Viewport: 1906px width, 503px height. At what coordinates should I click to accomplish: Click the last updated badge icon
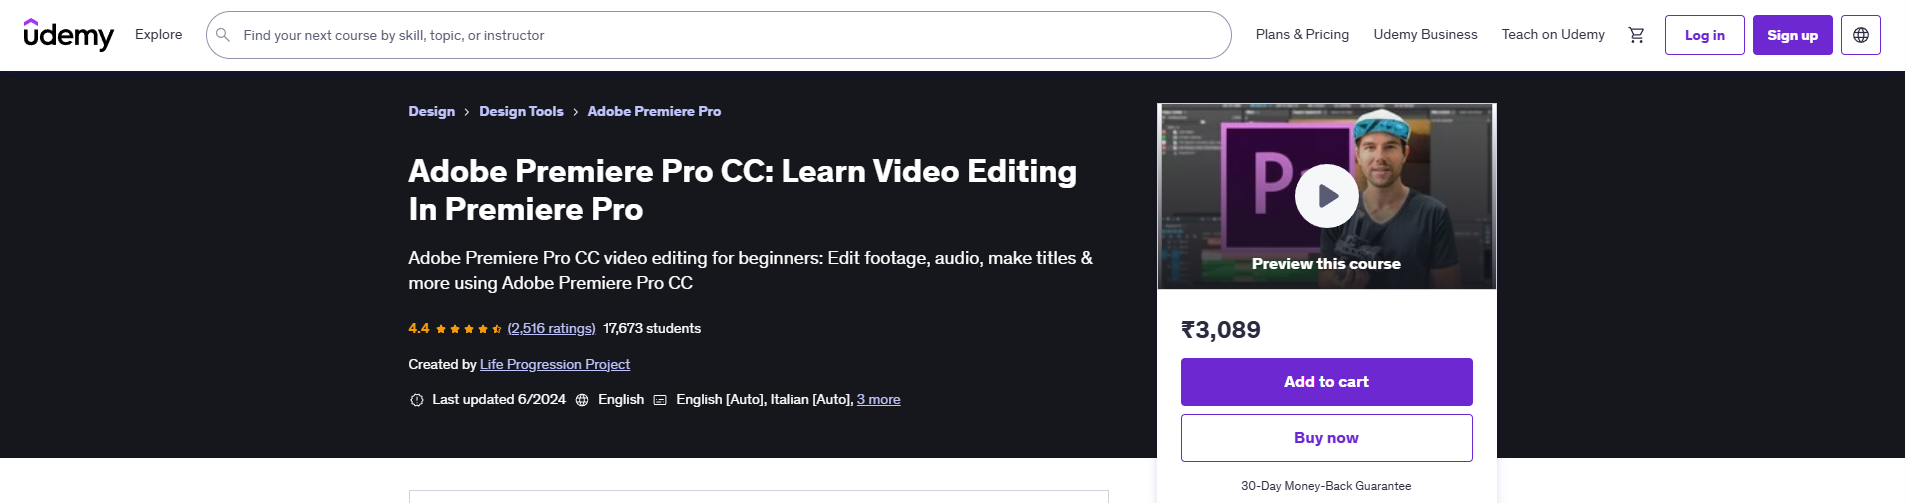pos(417,400)
